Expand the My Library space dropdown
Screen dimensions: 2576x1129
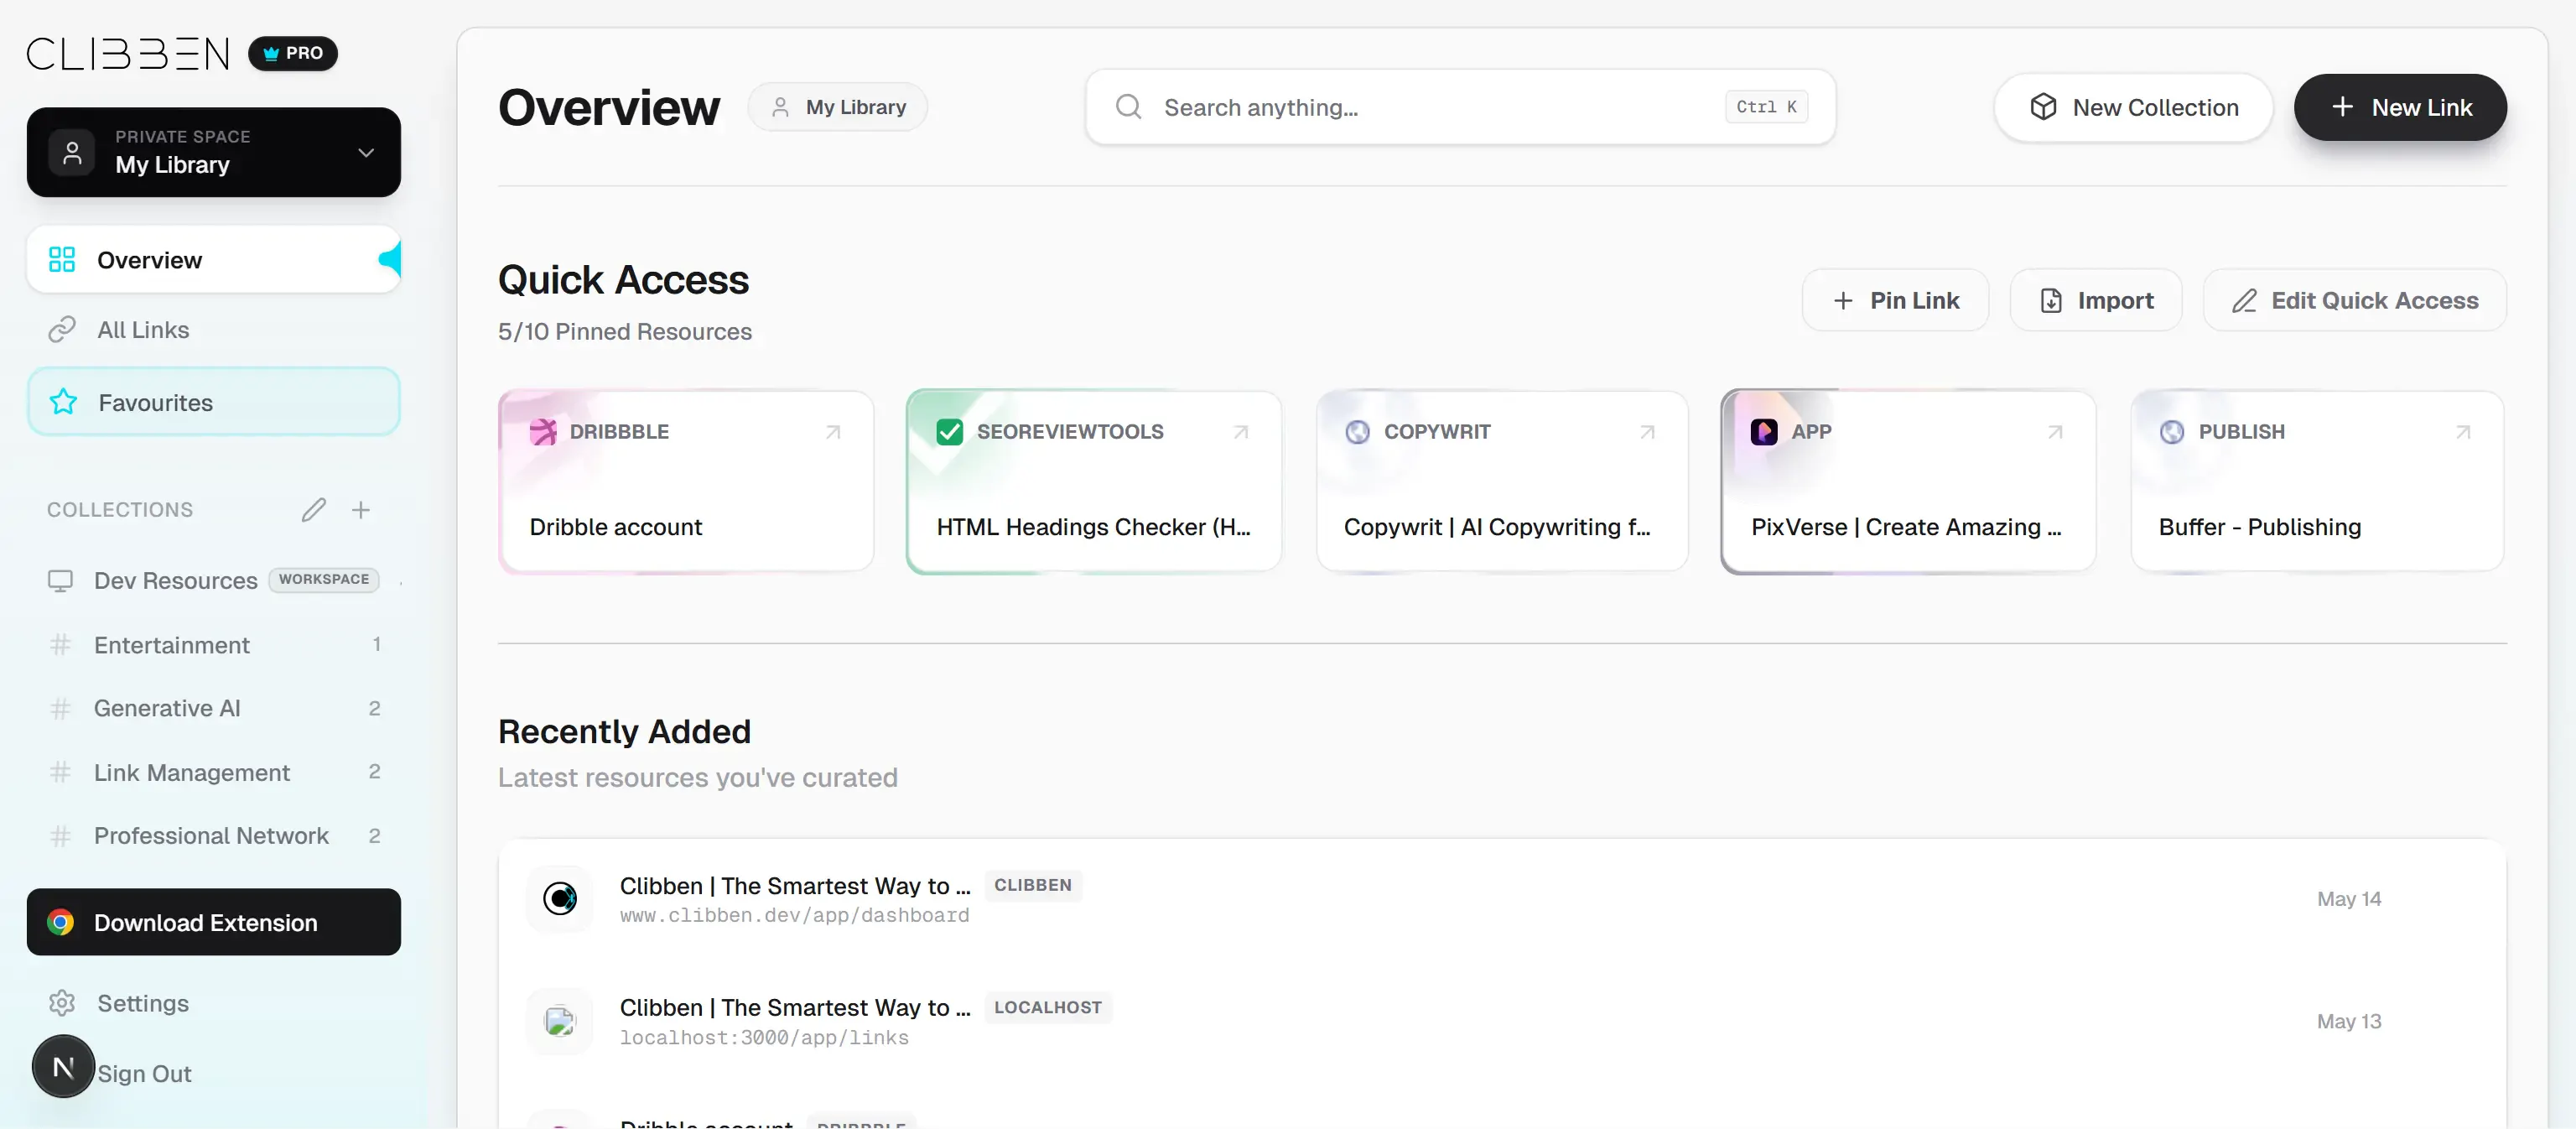click(x=214, y=152)
